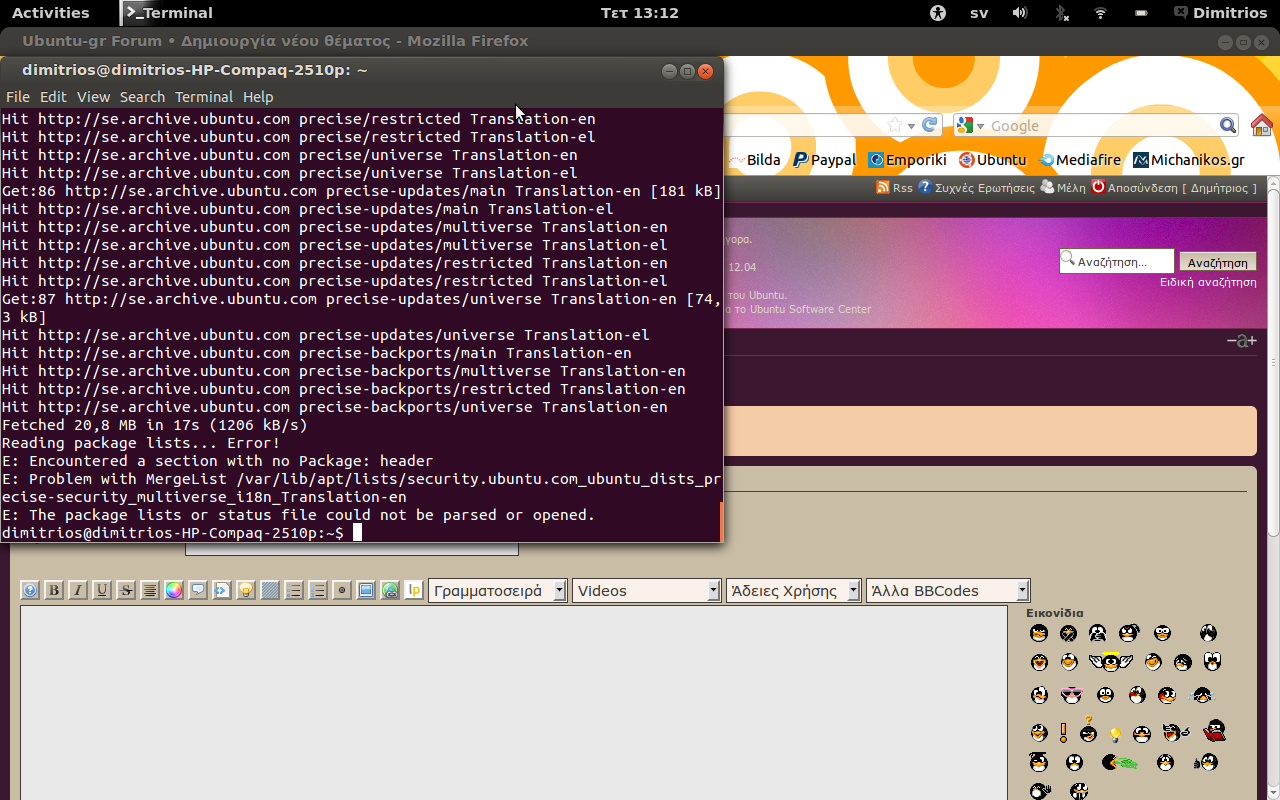
Task: Expand the Videos dropdown
Action: pos(646,591)
